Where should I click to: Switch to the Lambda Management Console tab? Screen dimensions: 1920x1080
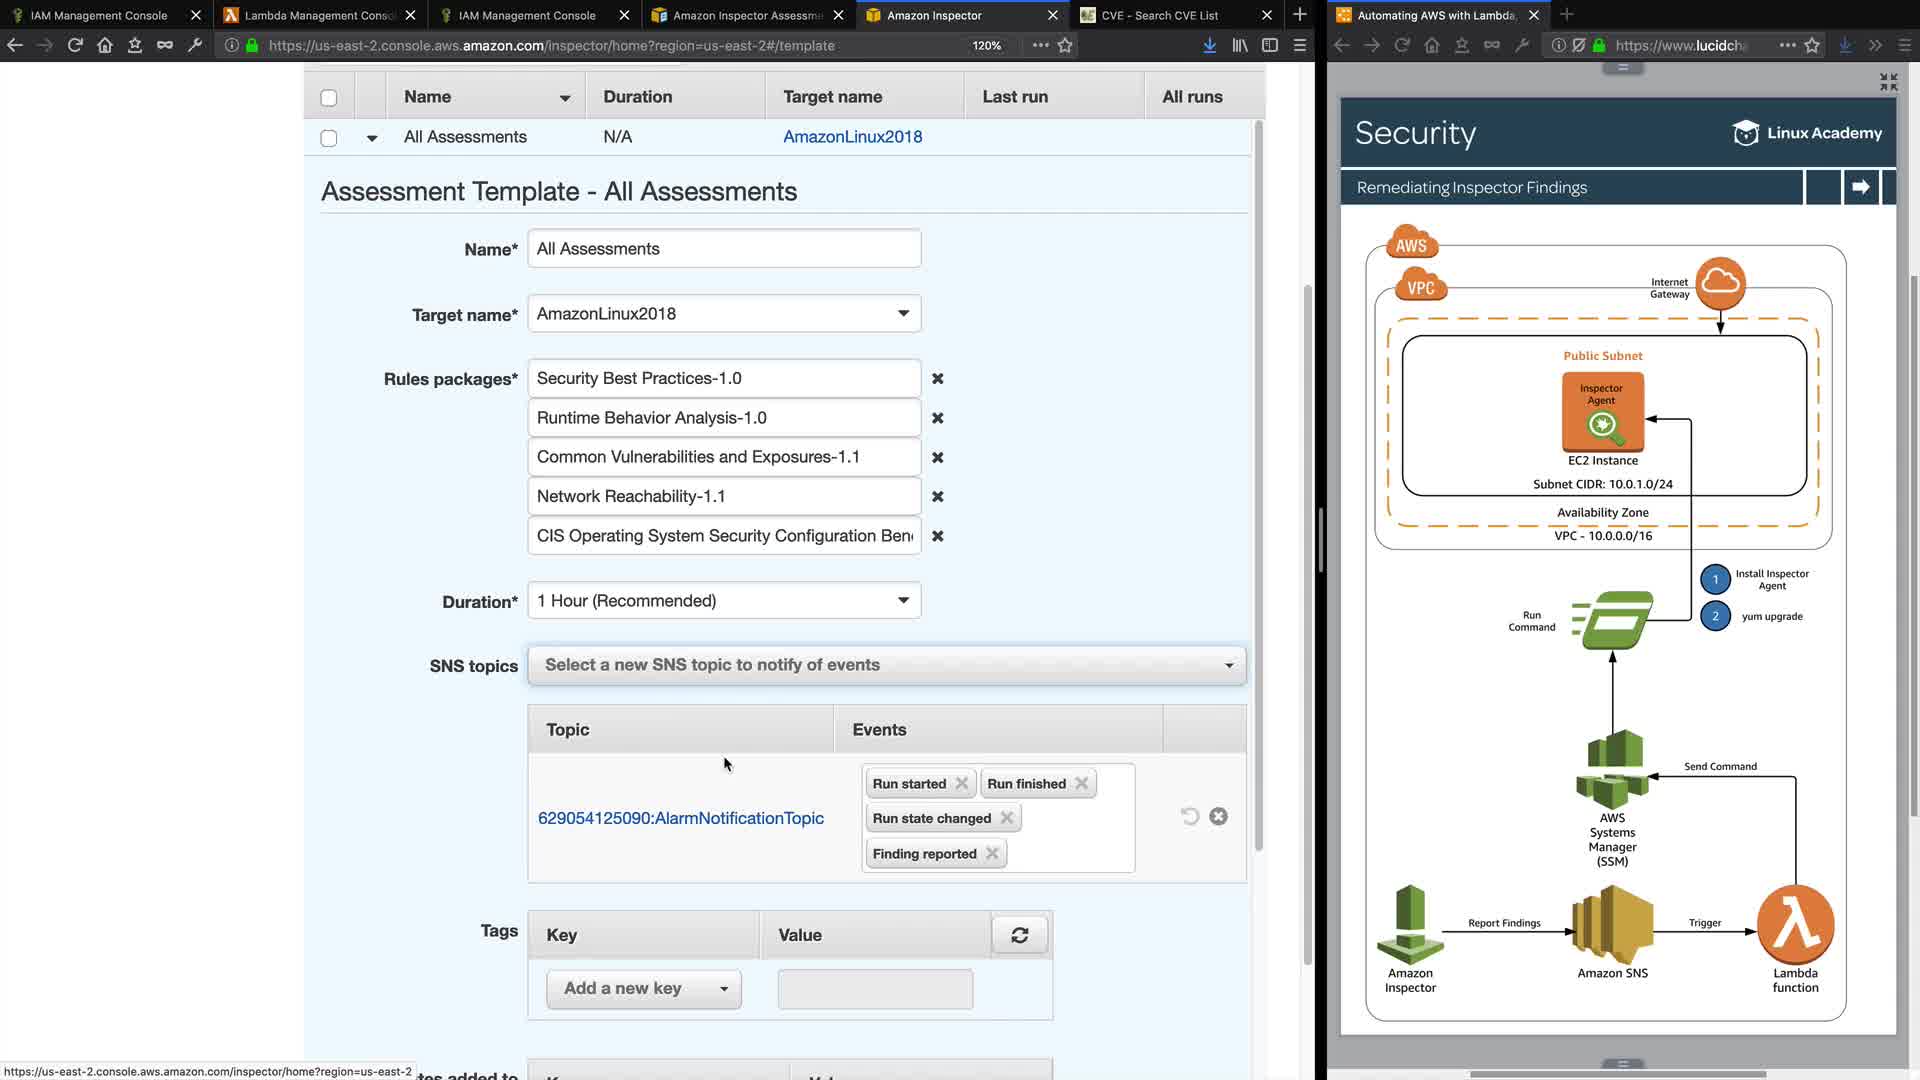pos(320,15)
